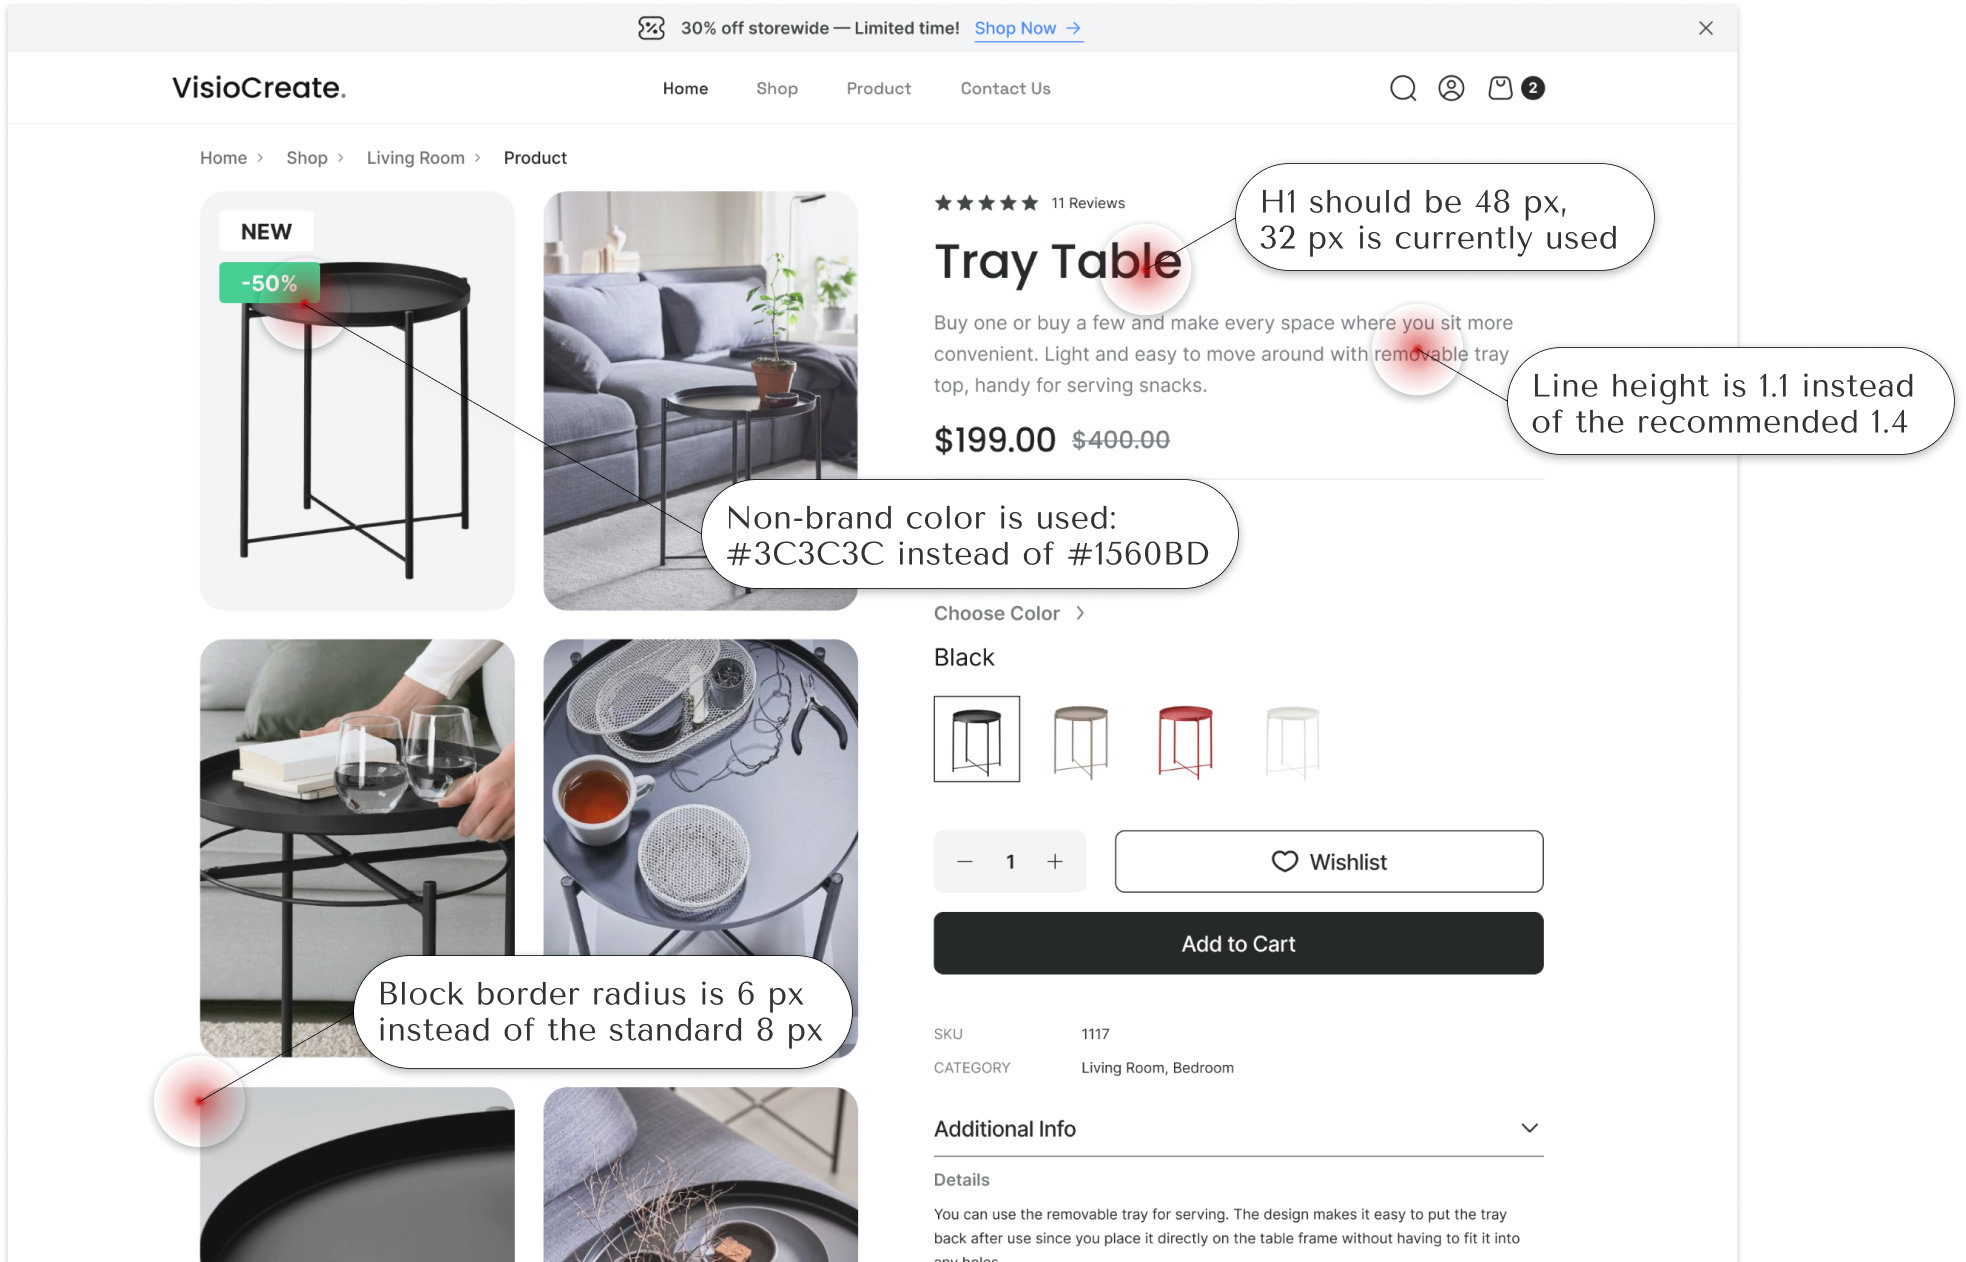Add item via Wishlist heart button
This screenshot has width=1966, height=1262.
(x=1329, y=861)
